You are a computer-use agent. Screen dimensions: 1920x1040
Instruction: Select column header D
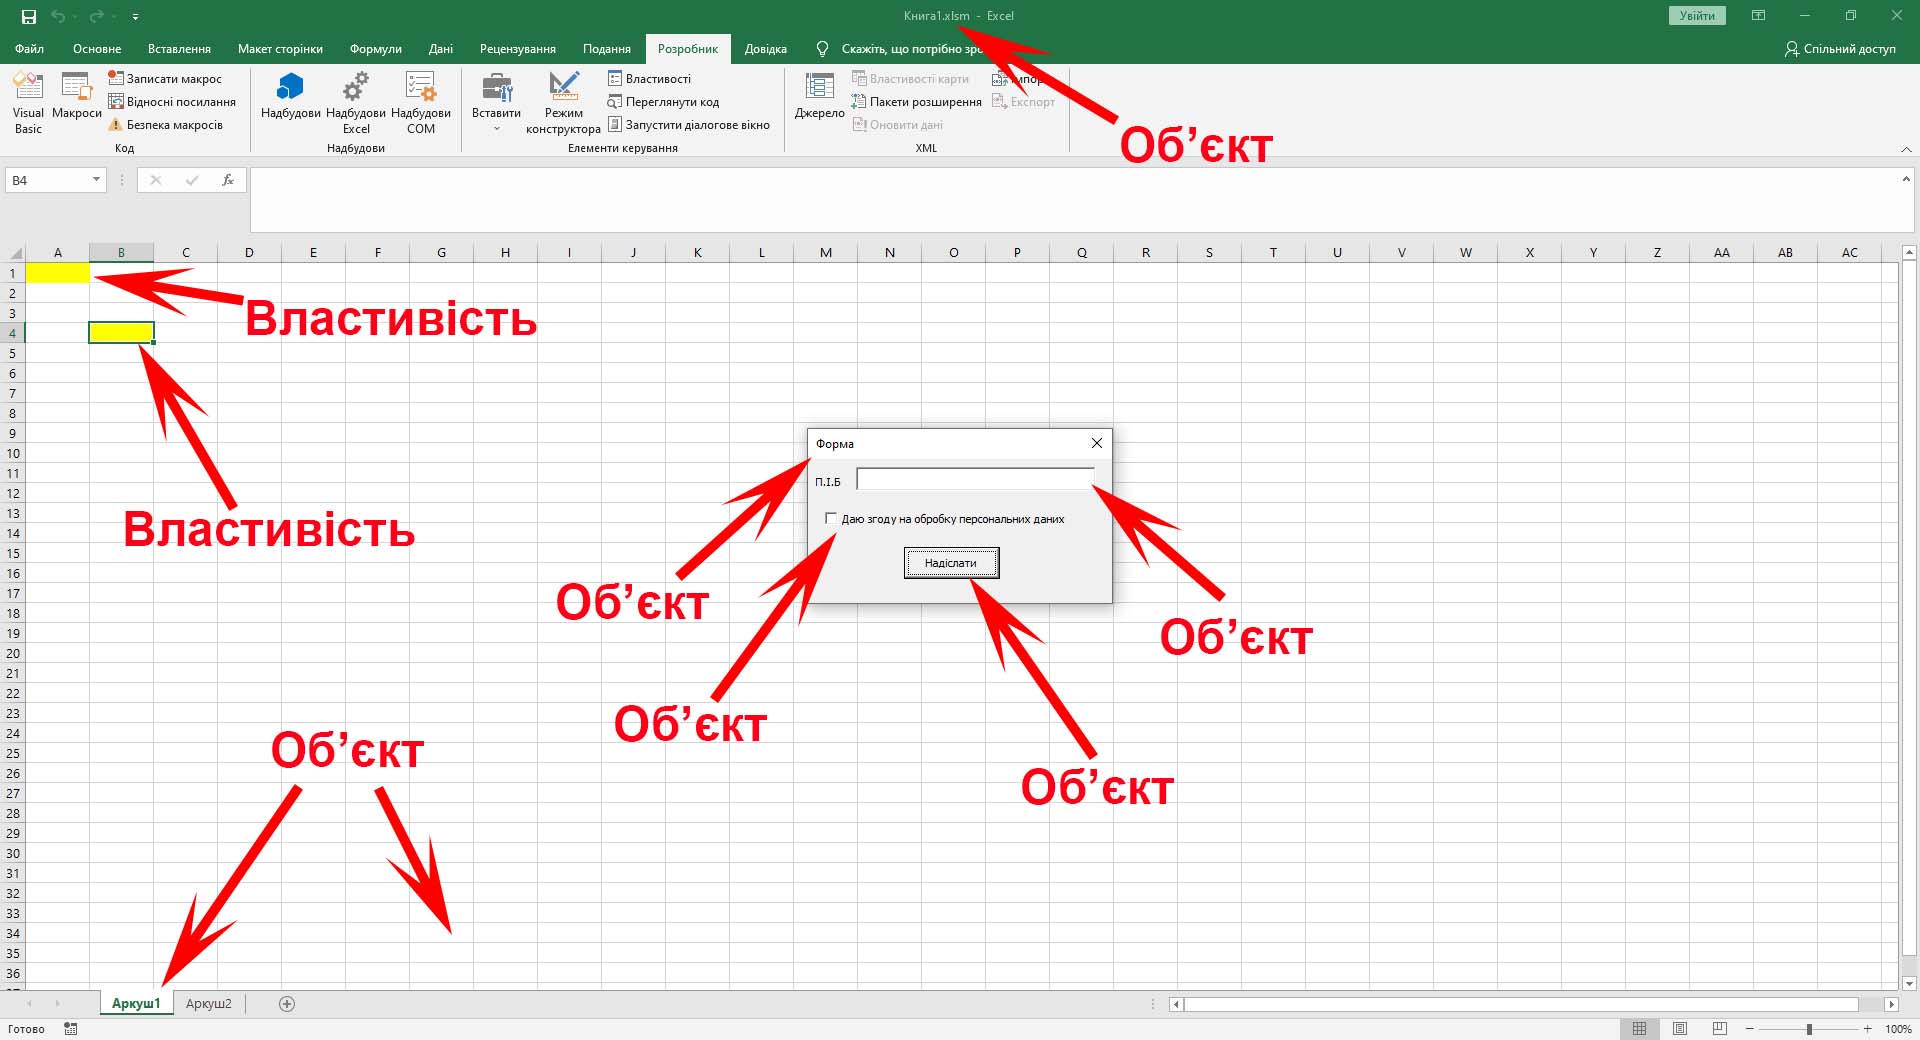coord(249,253)
